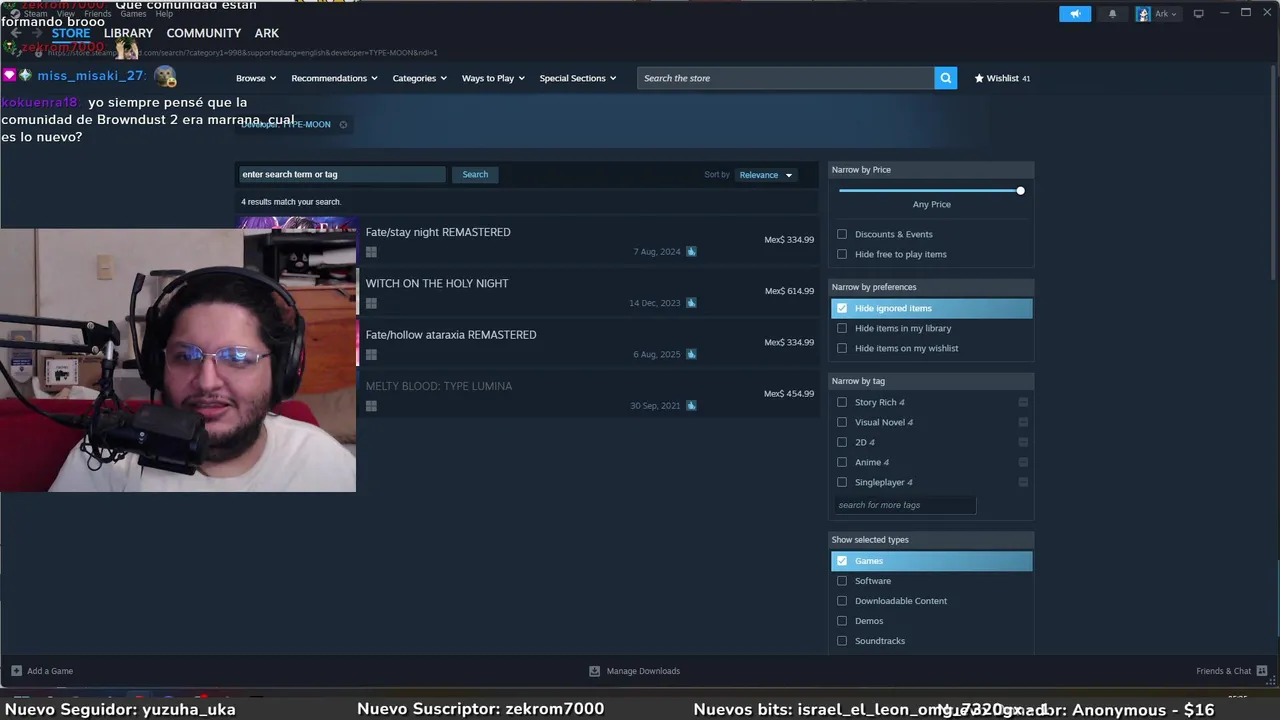The height and width of the screenshot is (720, 1280).
Task: Exclude the Story Rich tag icon
Action: click(1023, 402)
